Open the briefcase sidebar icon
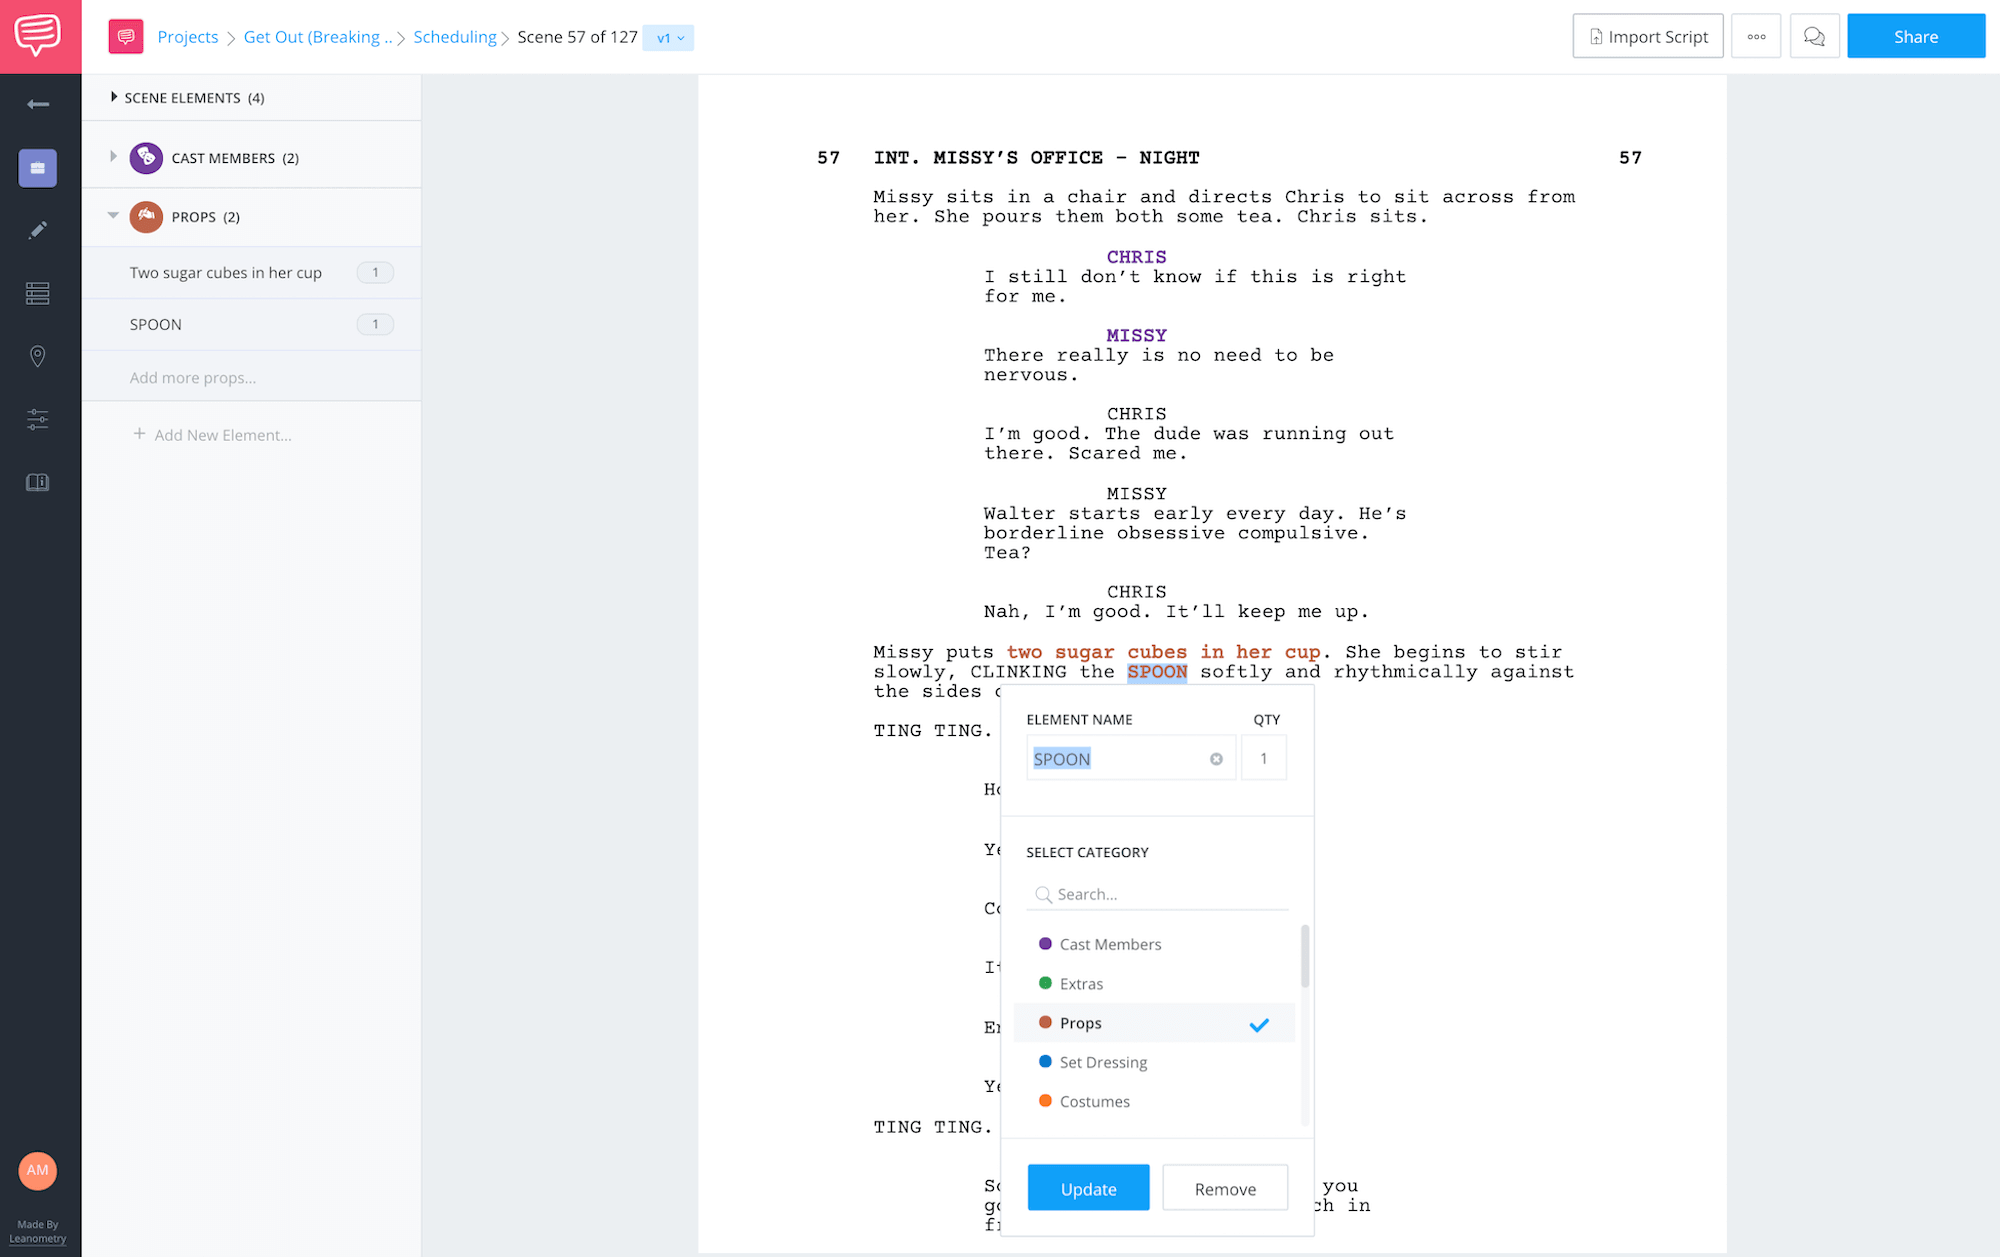The width and height of the screenshot is (2000, 1257). [38, 168]
